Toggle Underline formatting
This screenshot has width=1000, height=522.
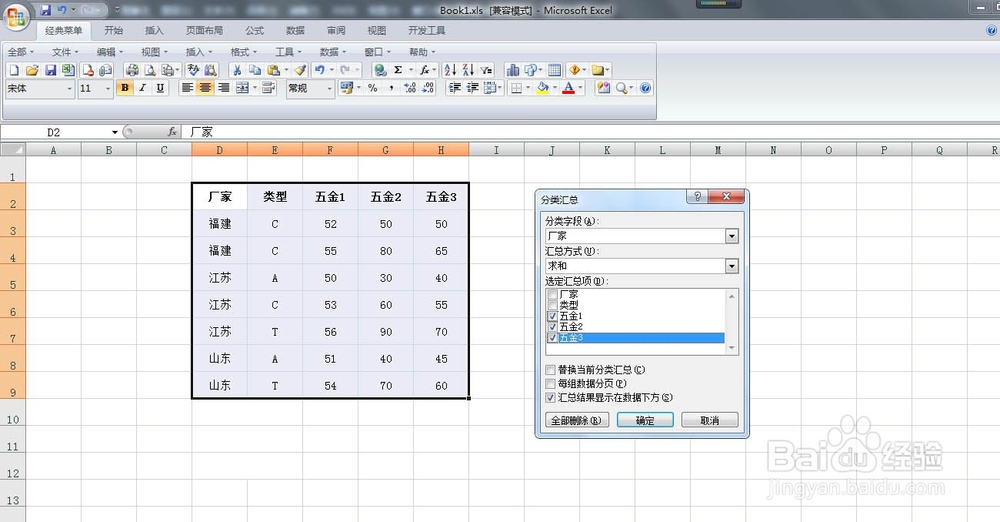pyautogui.click(x=160, y=88)
